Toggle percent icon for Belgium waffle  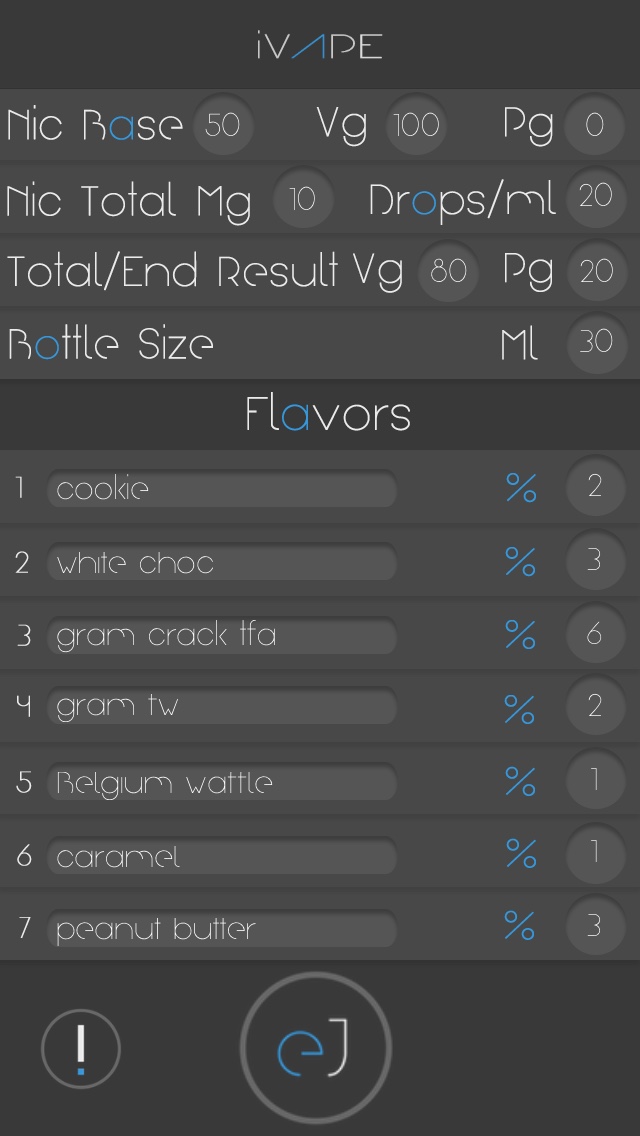(520, 781)
